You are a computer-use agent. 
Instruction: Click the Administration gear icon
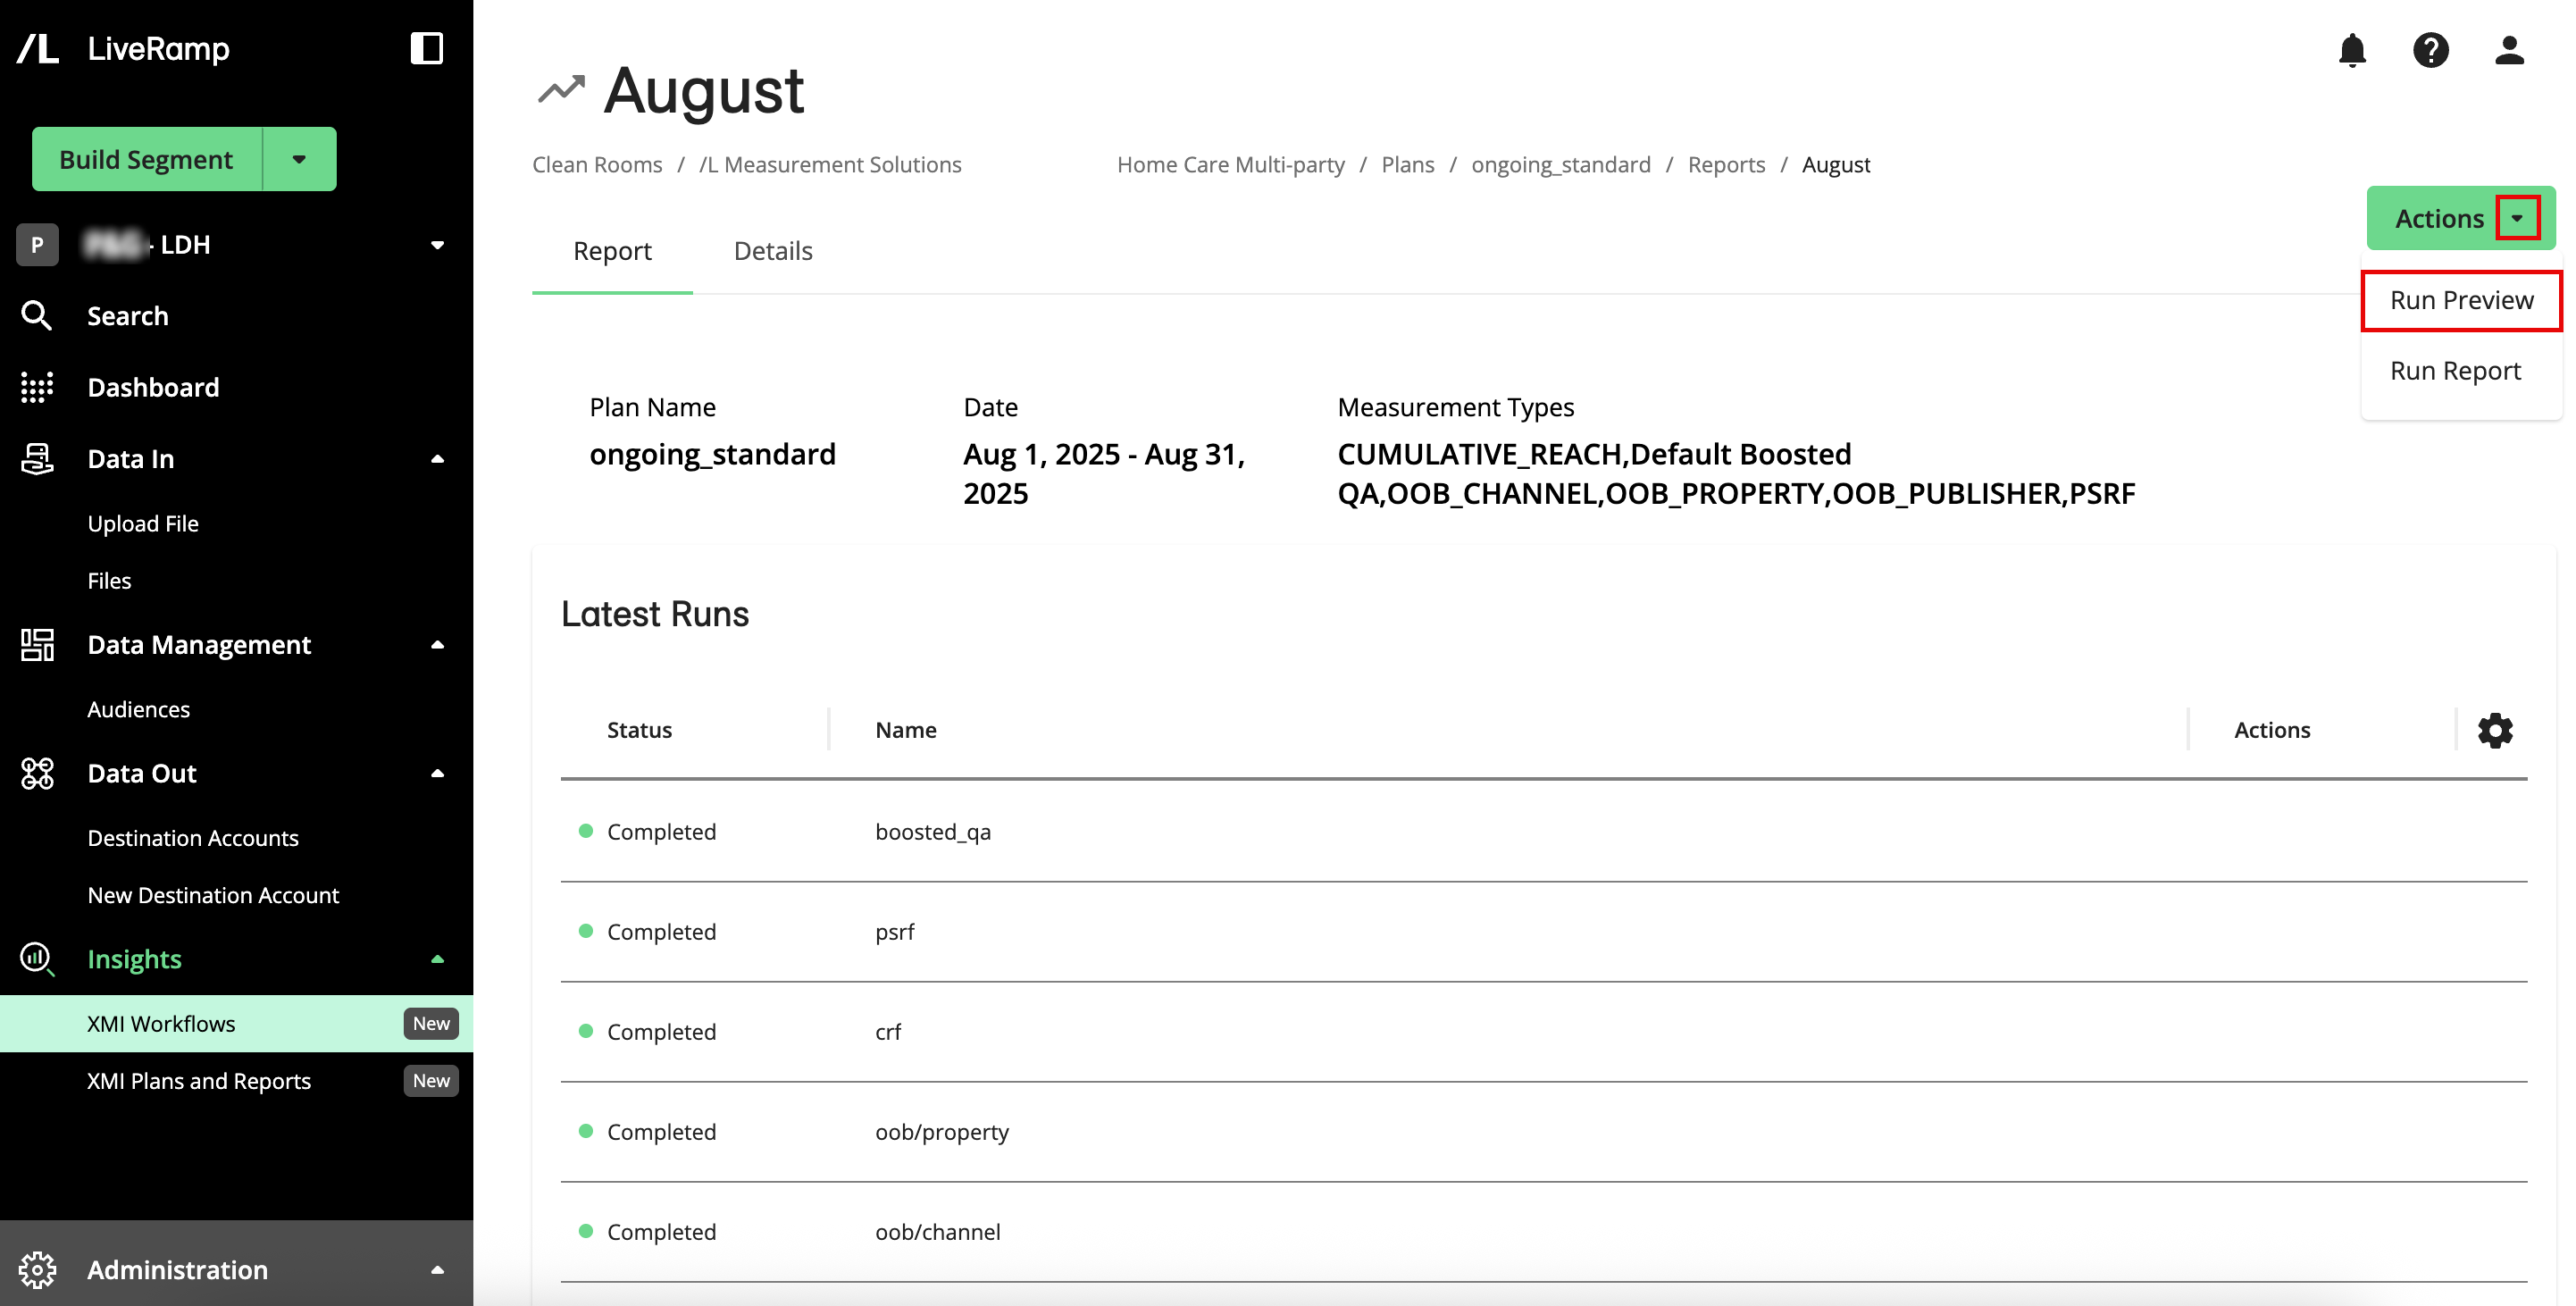pos(37,1270)
